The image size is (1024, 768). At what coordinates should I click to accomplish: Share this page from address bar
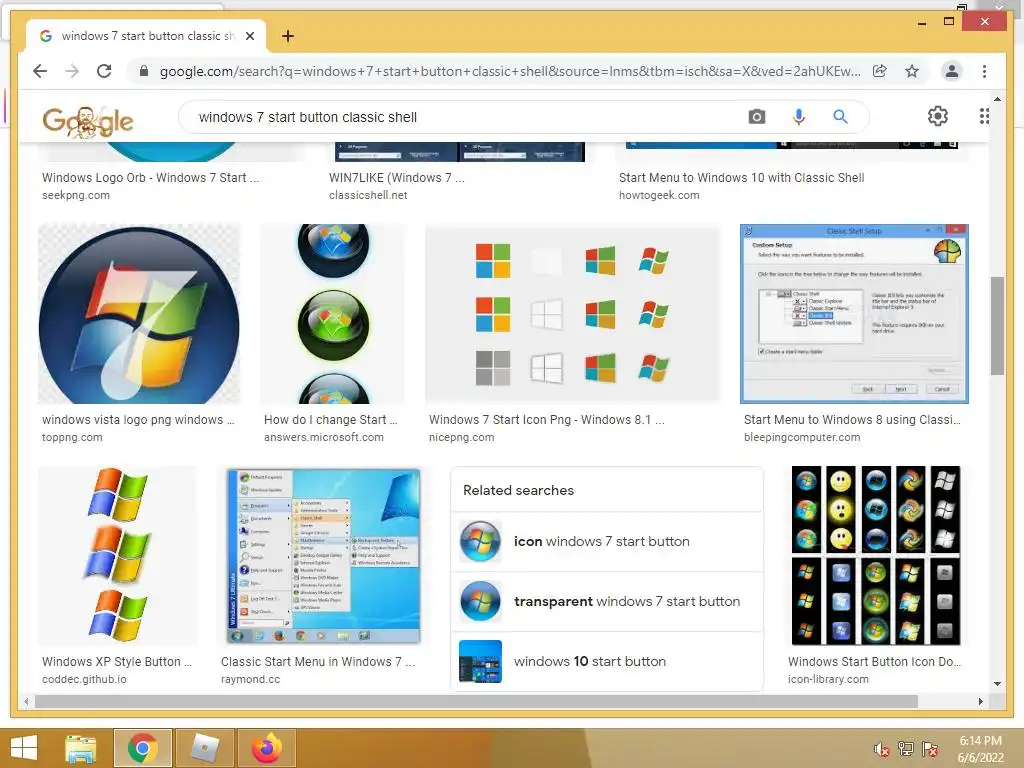pos(880,71)
